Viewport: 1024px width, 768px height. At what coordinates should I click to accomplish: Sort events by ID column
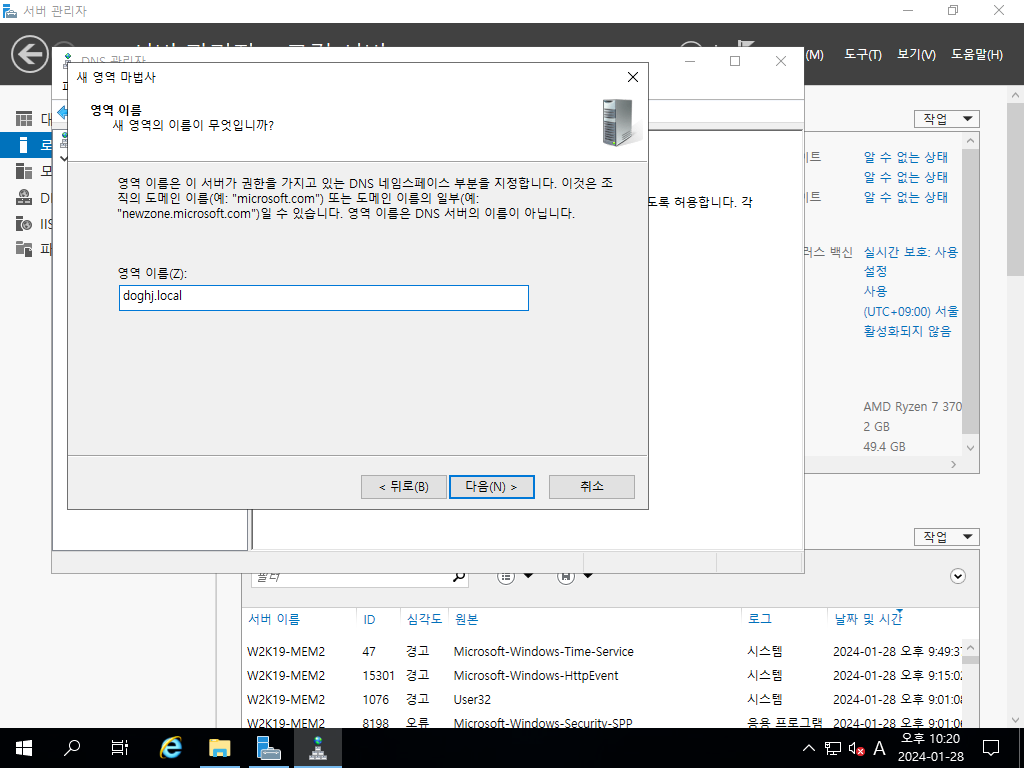369,619
